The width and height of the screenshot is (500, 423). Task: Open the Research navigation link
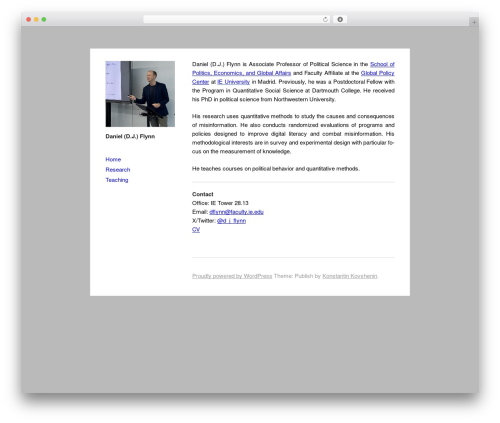coord(118,170)
